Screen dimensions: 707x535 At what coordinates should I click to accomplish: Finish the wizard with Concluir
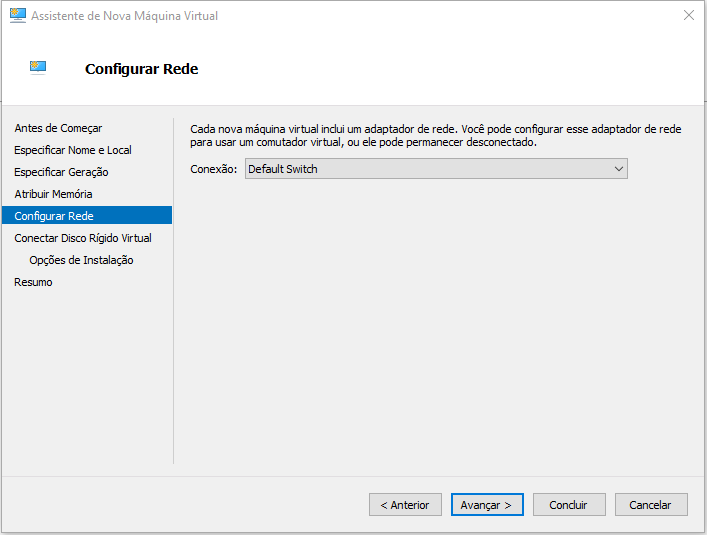569,504
